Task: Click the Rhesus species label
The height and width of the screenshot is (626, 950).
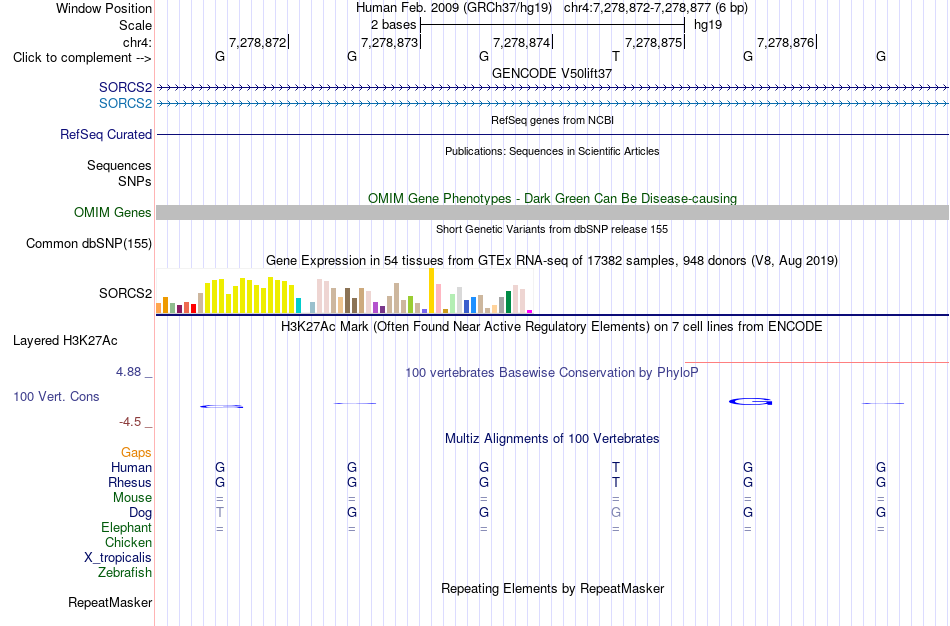Action: pos(130,482)
